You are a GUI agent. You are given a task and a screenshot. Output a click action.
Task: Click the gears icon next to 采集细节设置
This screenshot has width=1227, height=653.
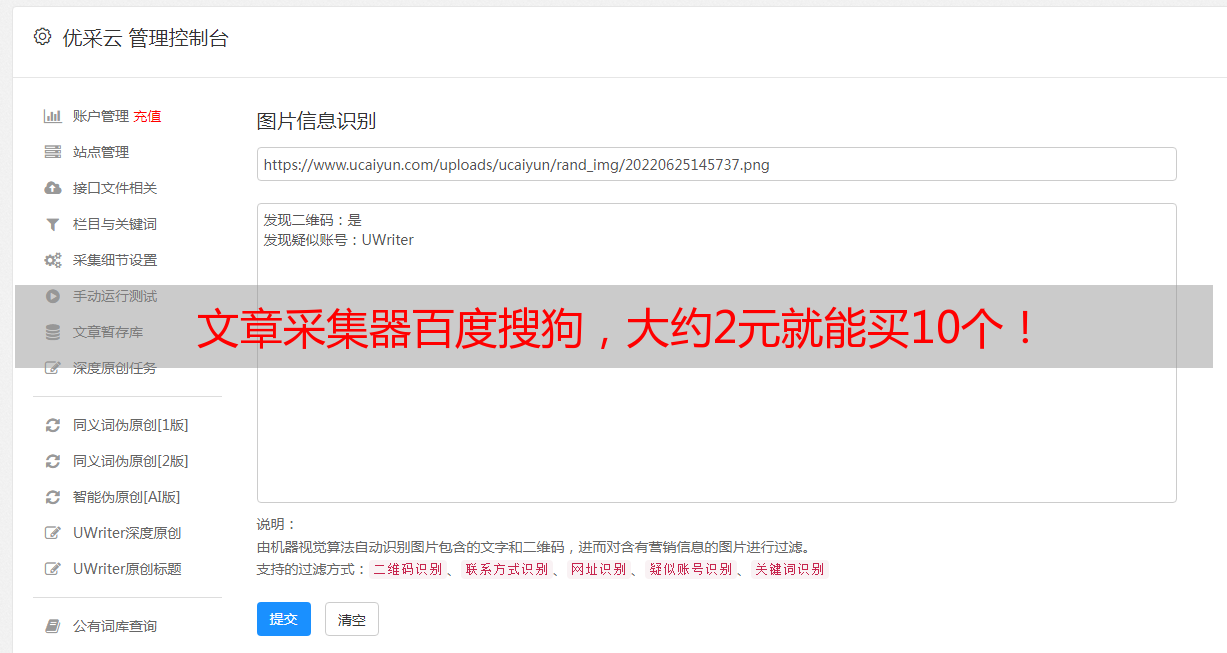(53, 260)
